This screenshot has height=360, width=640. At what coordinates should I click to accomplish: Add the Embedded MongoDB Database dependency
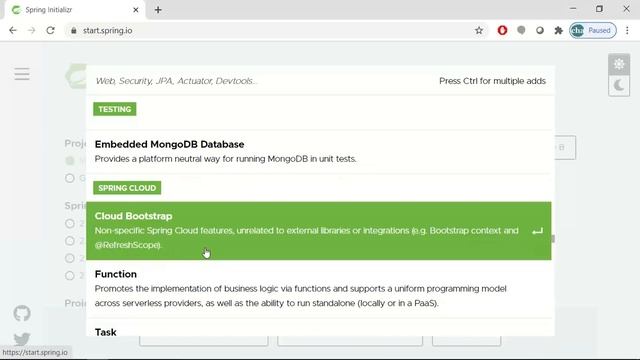pos(320,152)
